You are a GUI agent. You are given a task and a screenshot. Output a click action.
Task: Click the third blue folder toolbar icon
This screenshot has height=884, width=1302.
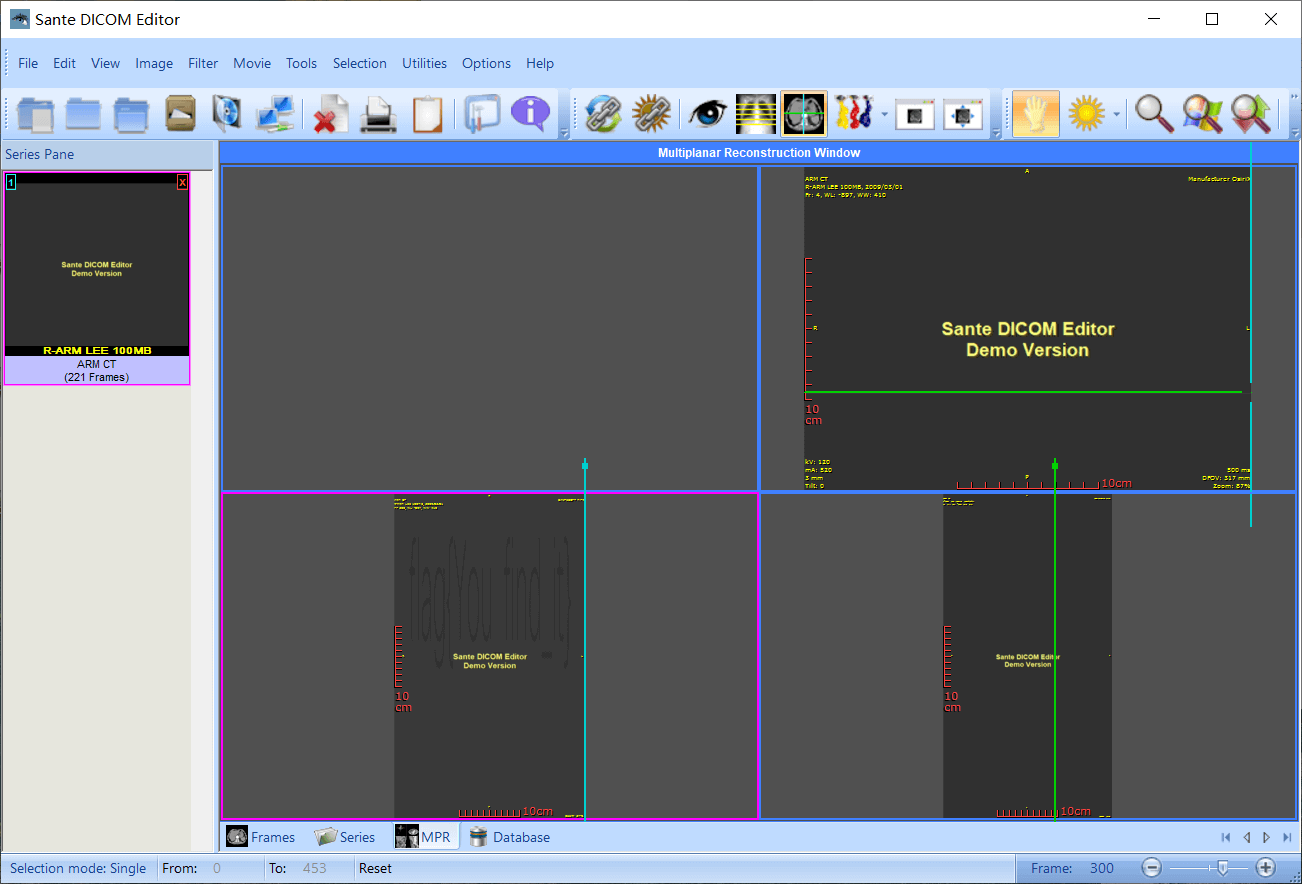131,114
